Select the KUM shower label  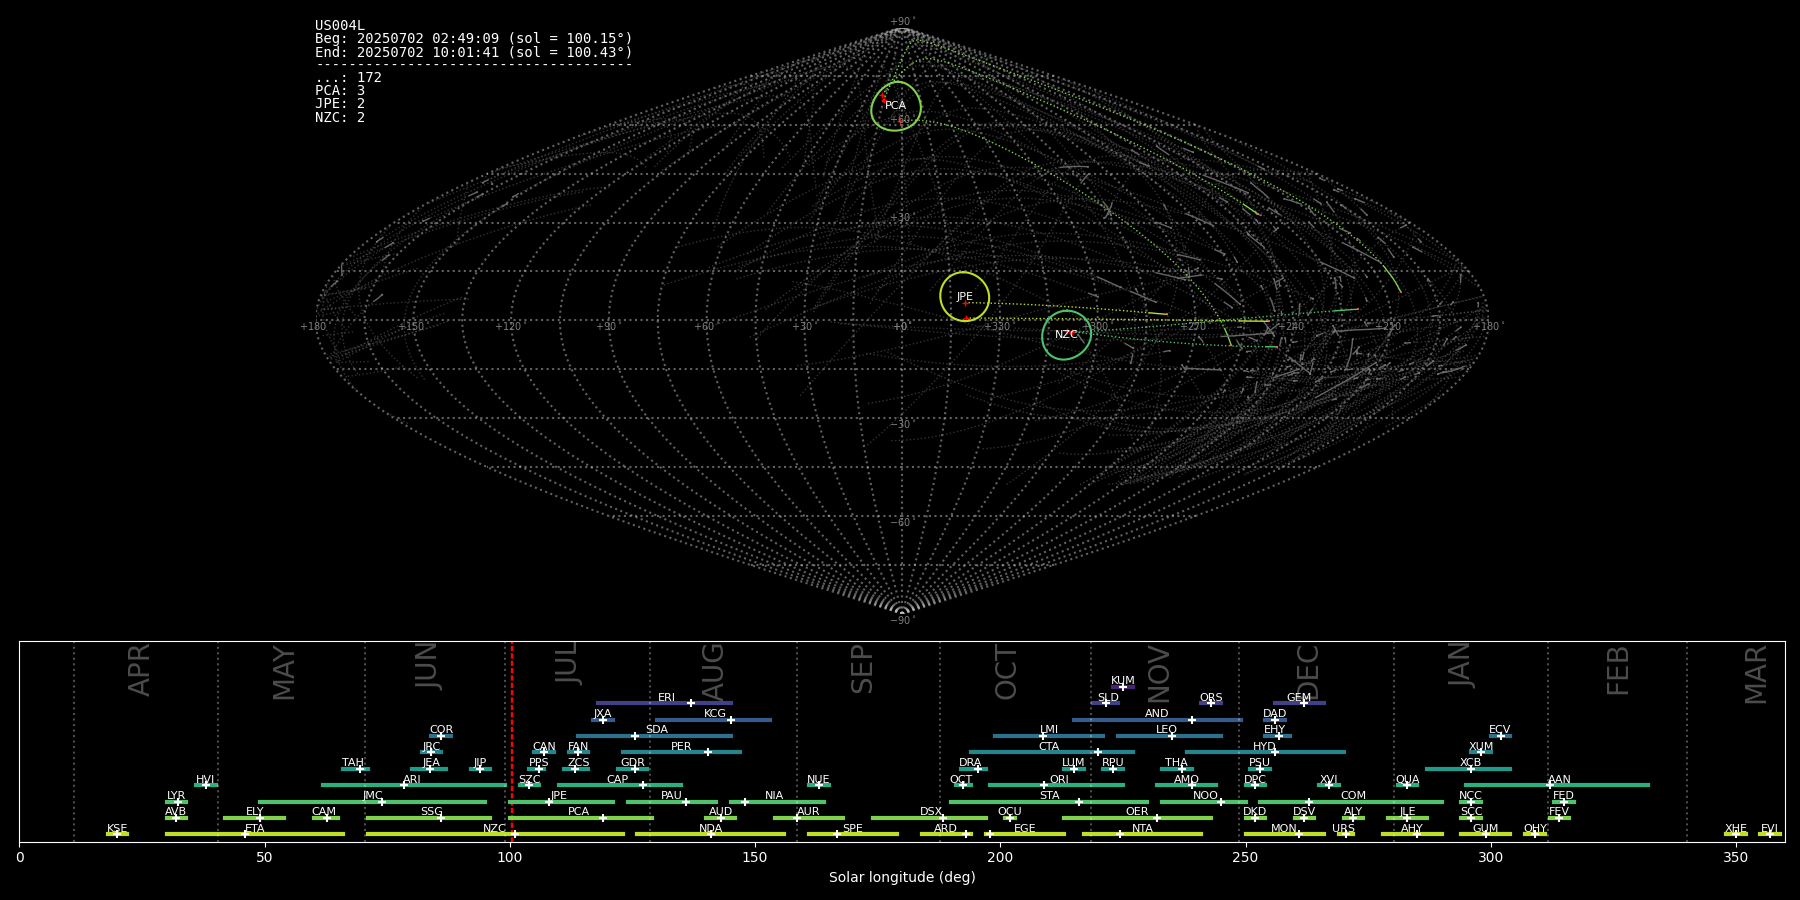click(1123, 681)
